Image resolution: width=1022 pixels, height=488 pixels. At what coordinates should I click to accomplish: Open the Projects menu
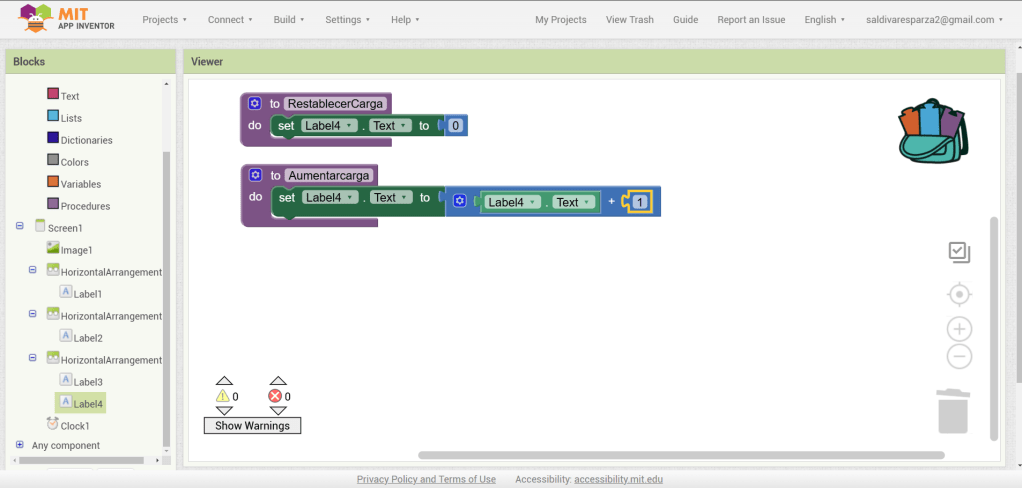tap(165, 20)
